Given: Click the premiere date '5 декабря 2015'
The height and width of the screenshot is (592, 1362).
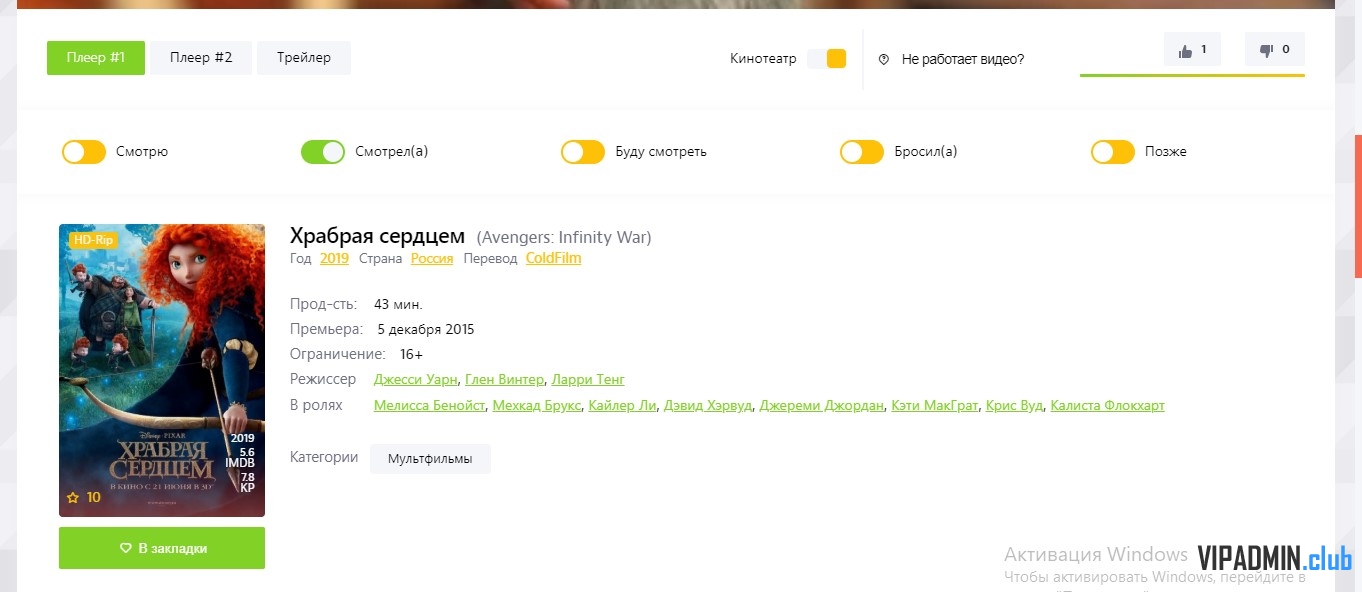Looking at the screenshot, I should pyautogui.click(x=426, y=329).
